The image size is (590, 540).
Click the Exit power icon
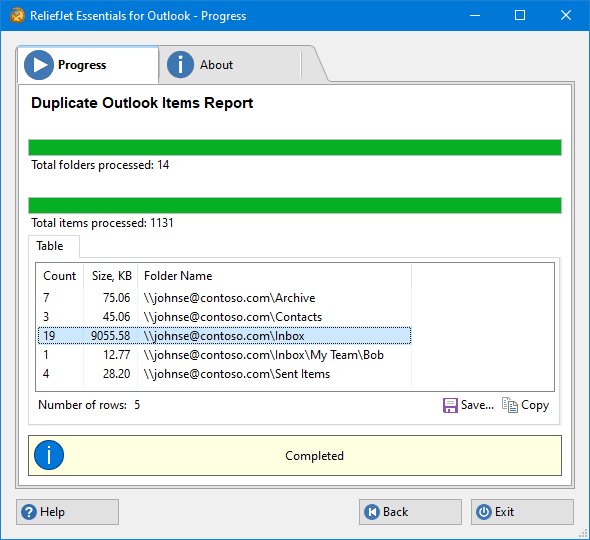pyautogui.click(x=484, y=512)
